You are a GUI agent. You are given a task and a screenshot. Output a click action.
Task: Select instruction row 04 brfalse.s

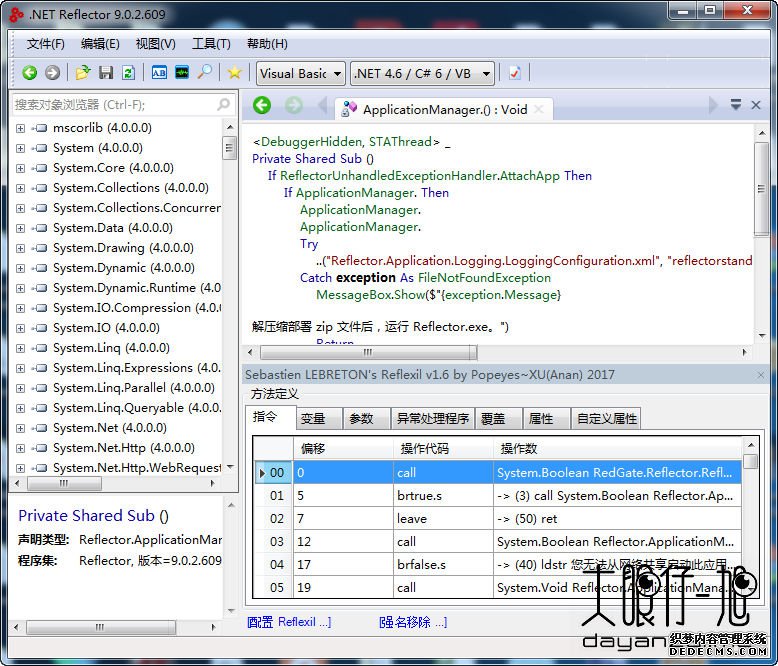[498, 565]
